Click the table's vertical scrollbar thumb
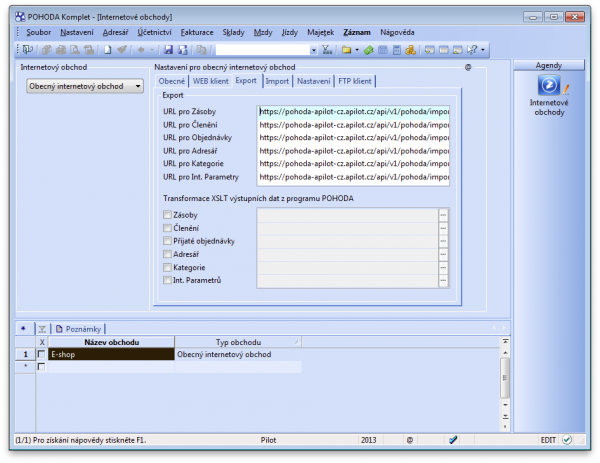 [x=505, y=378]
